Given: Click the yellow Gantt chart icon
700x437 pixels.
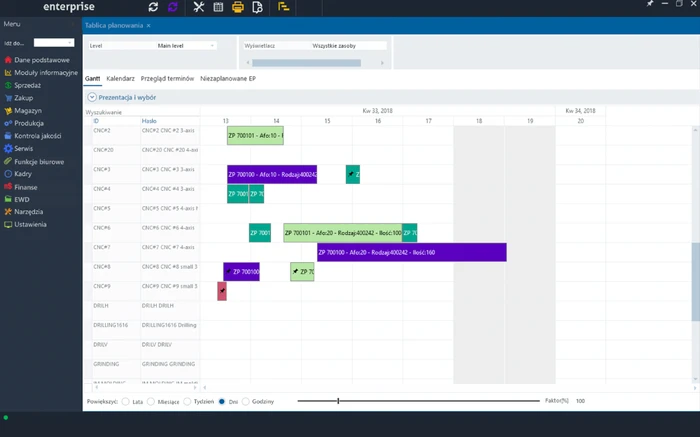Looking at the screenshot, I should [x=284, y=7].
